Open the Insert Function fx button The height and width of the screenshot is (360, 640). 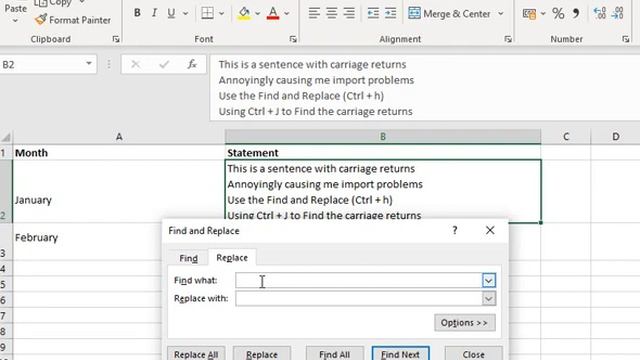[x=192, y=64]
